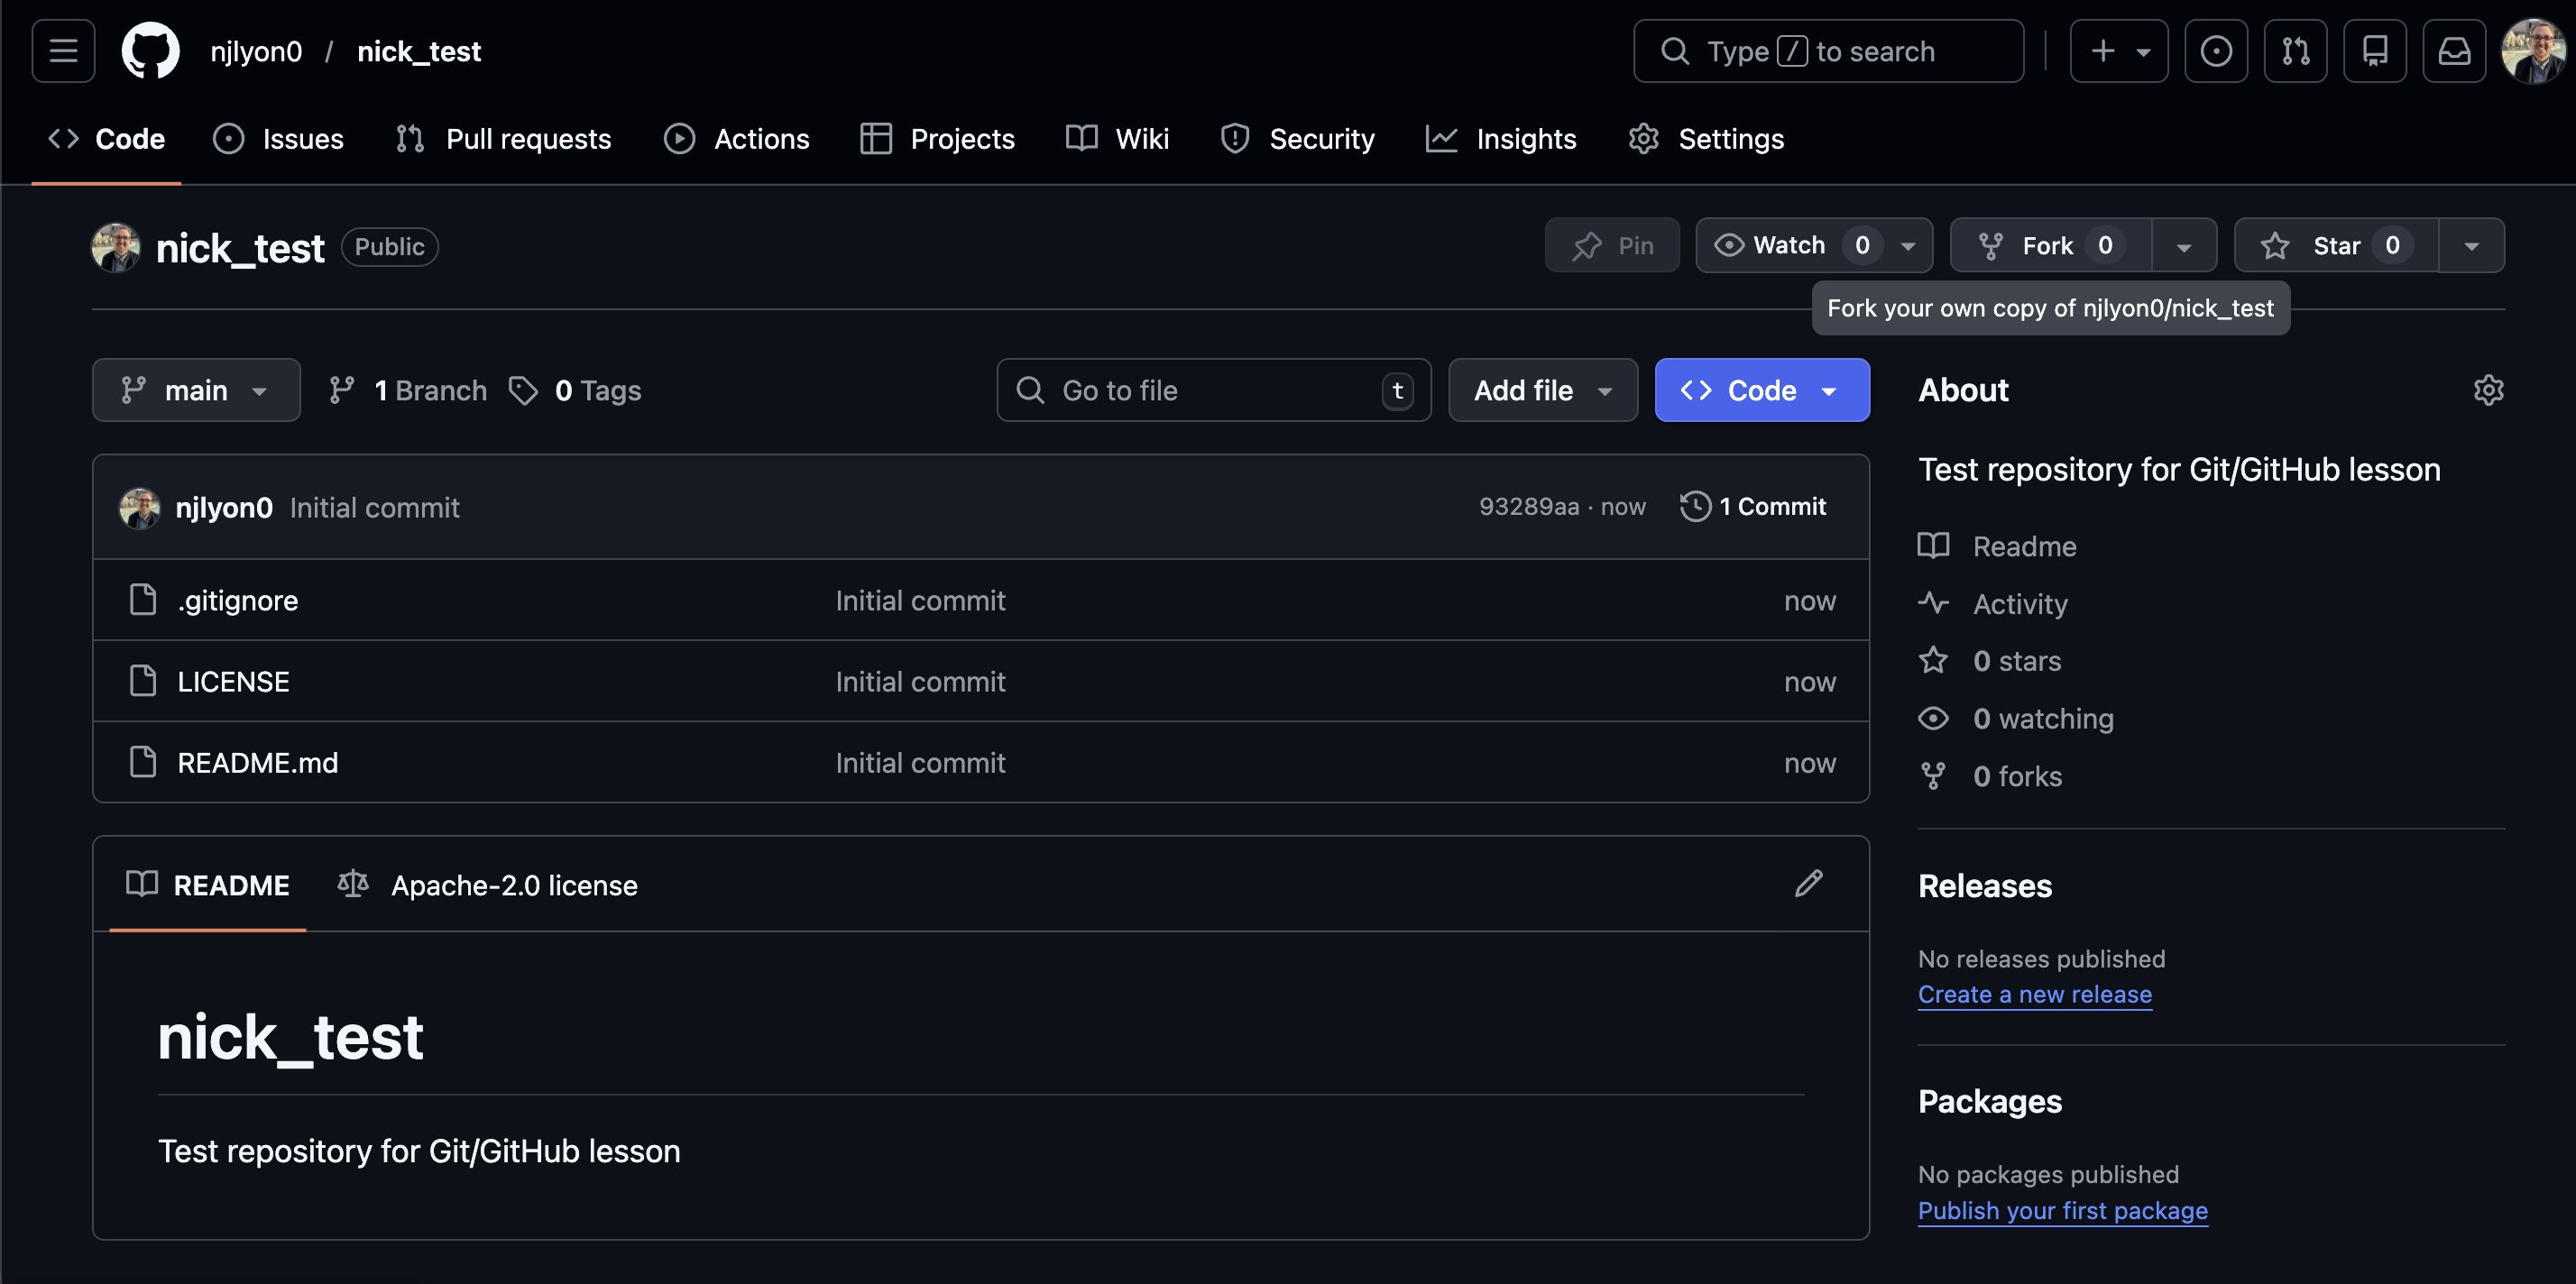Go to the GitHub homepage via Octocat logo
The width and height of the screenshot is (2576, 1284).
[150, 51]
